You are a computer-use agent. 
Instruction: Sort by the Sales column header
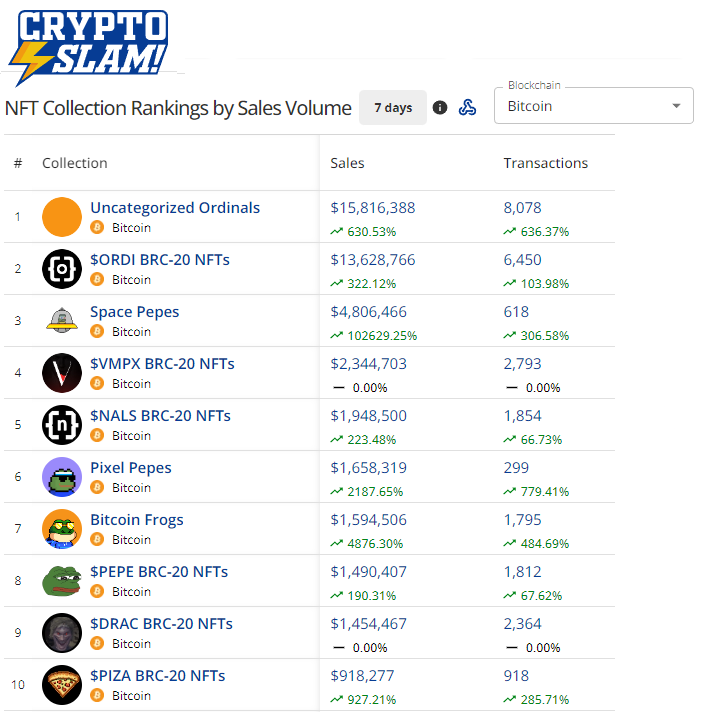point(347,163)
